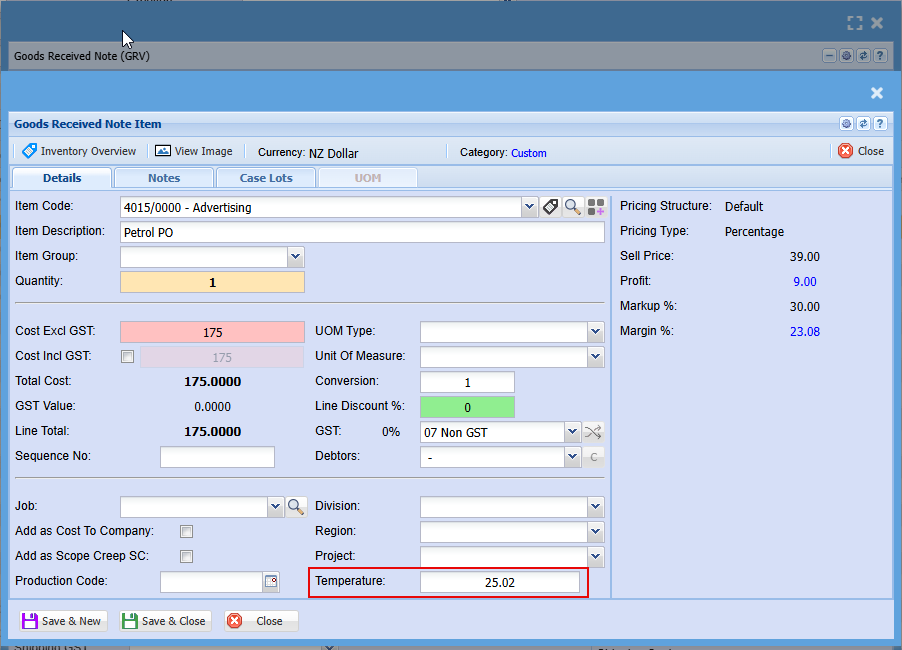Open the Production Code picker icon
902x650 pixels.
click(x=270, y=581)
